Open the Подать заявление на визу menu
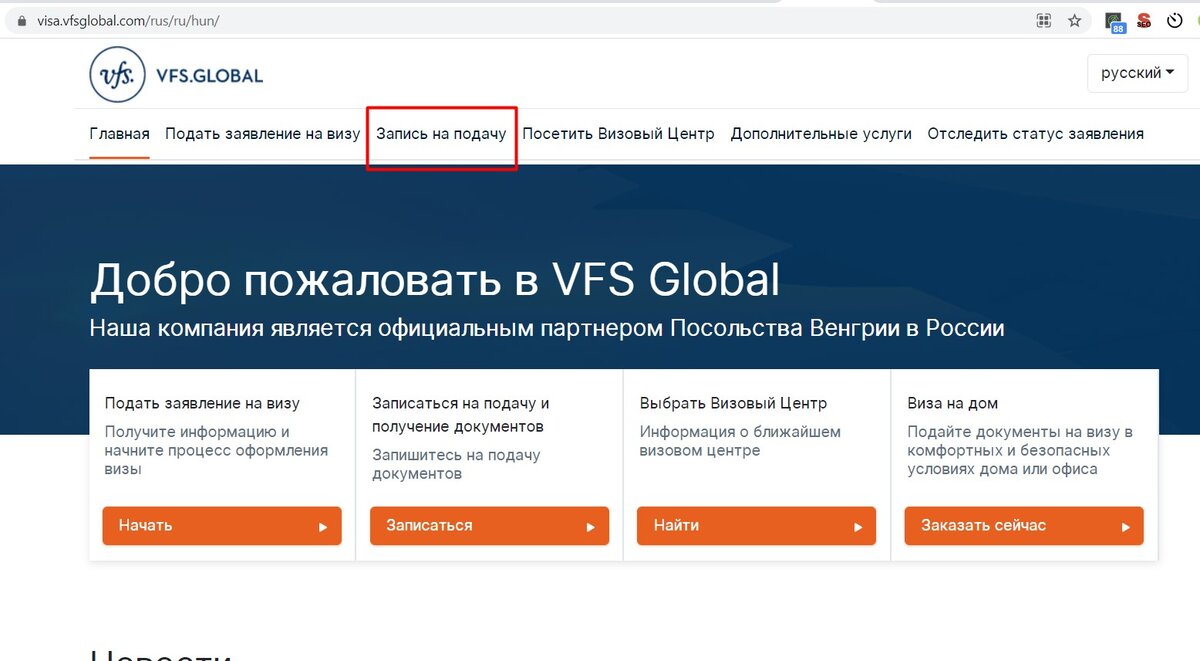1200x661 pixels. click(x=262, y=133)
